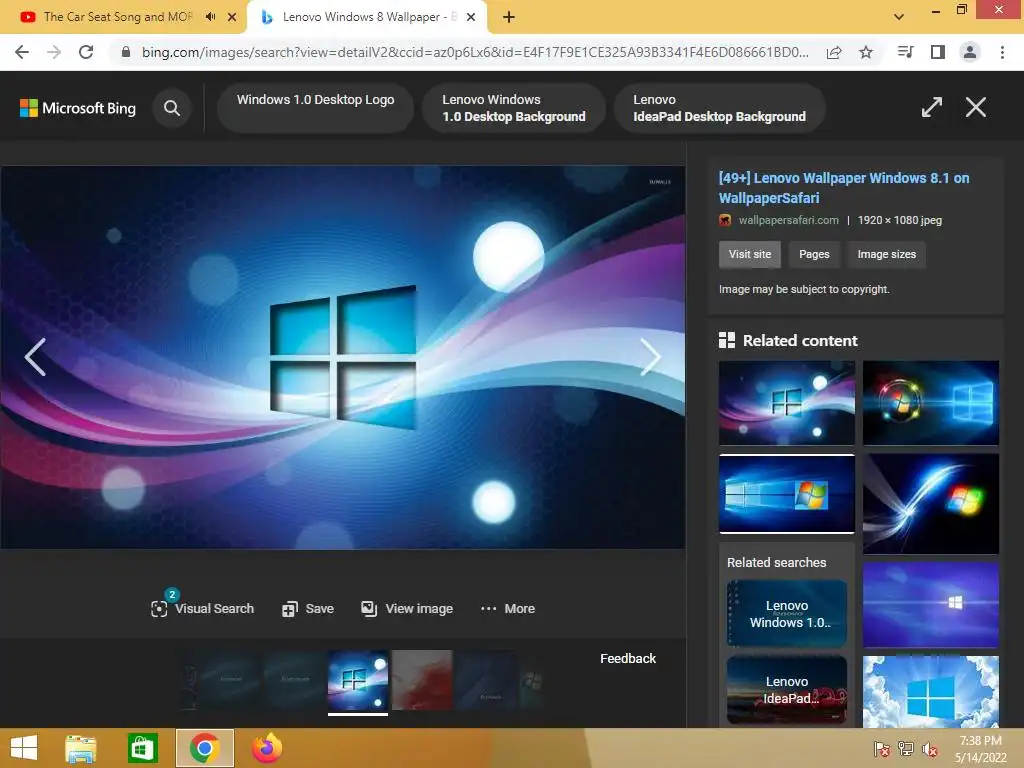Open the Pages button
Viewport: 1024px width, 768px height.
tap(814, 254)
